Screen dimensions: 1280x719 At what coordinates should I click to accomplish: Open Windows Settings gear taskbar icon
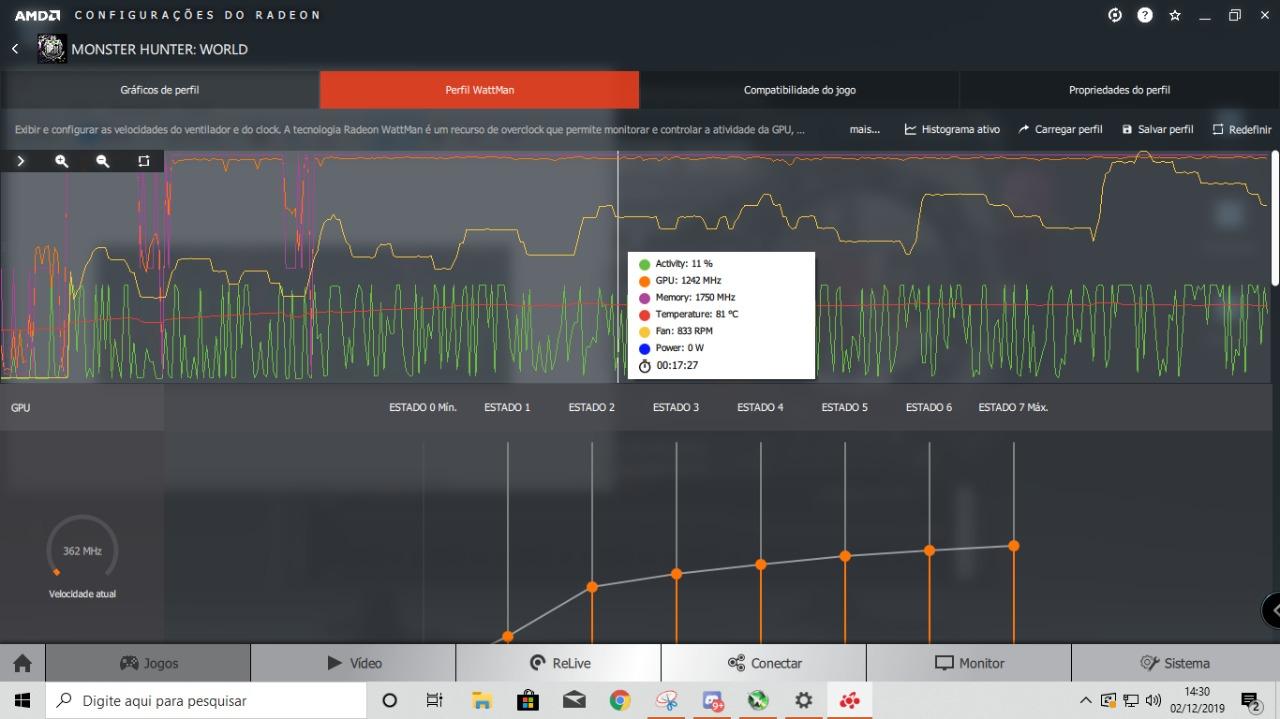[804, 700]
